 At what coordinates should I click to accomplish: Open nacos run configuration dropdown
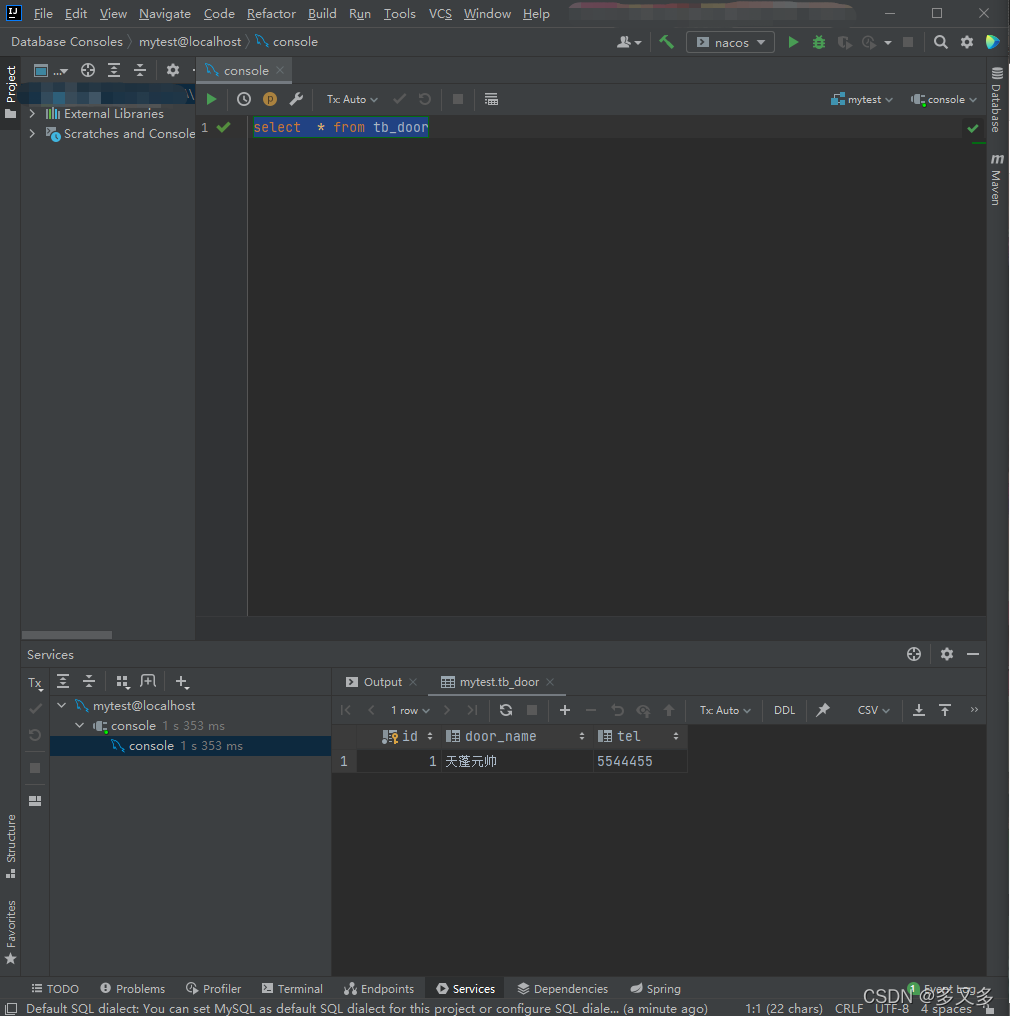pyautogui.click(x=730, y=42)
